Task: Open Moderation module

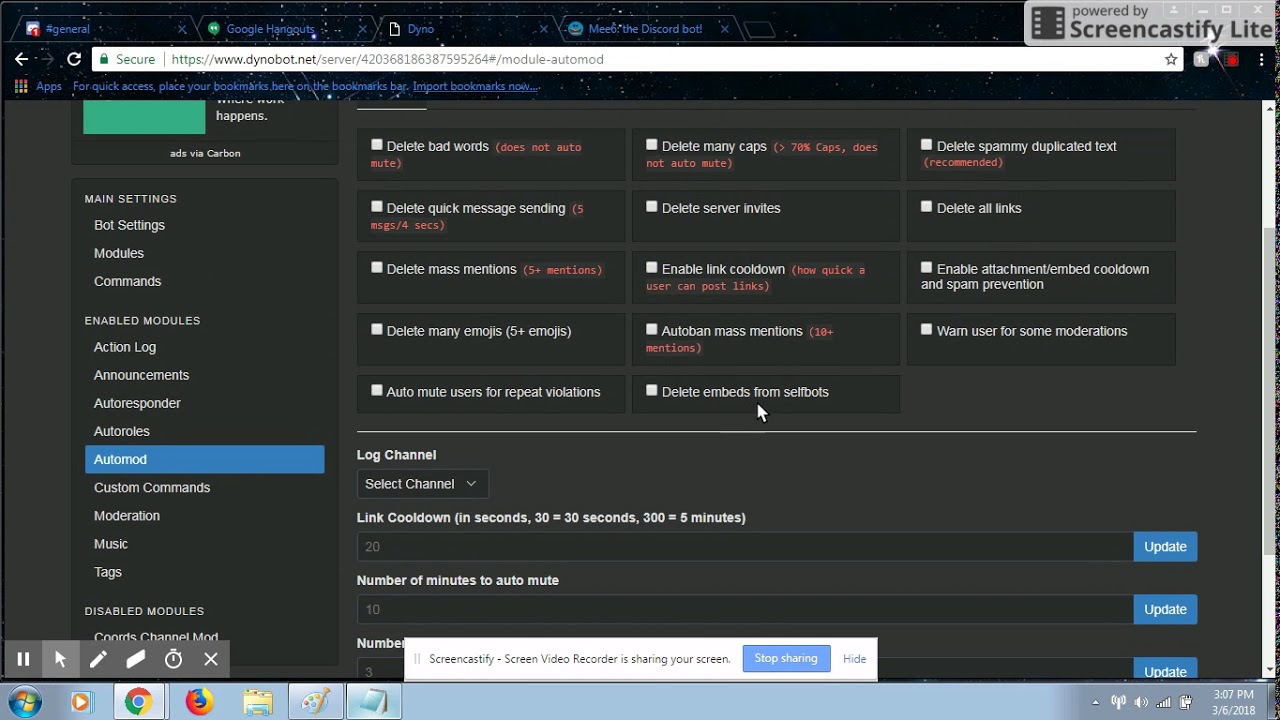Action: (127, 515)
